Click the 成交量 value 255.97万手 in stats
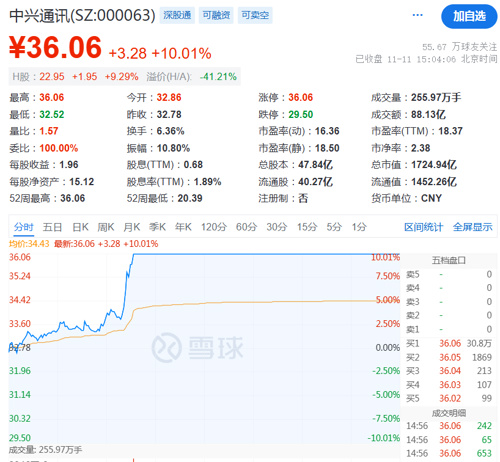500x462 pixels. tap(436, 98)
